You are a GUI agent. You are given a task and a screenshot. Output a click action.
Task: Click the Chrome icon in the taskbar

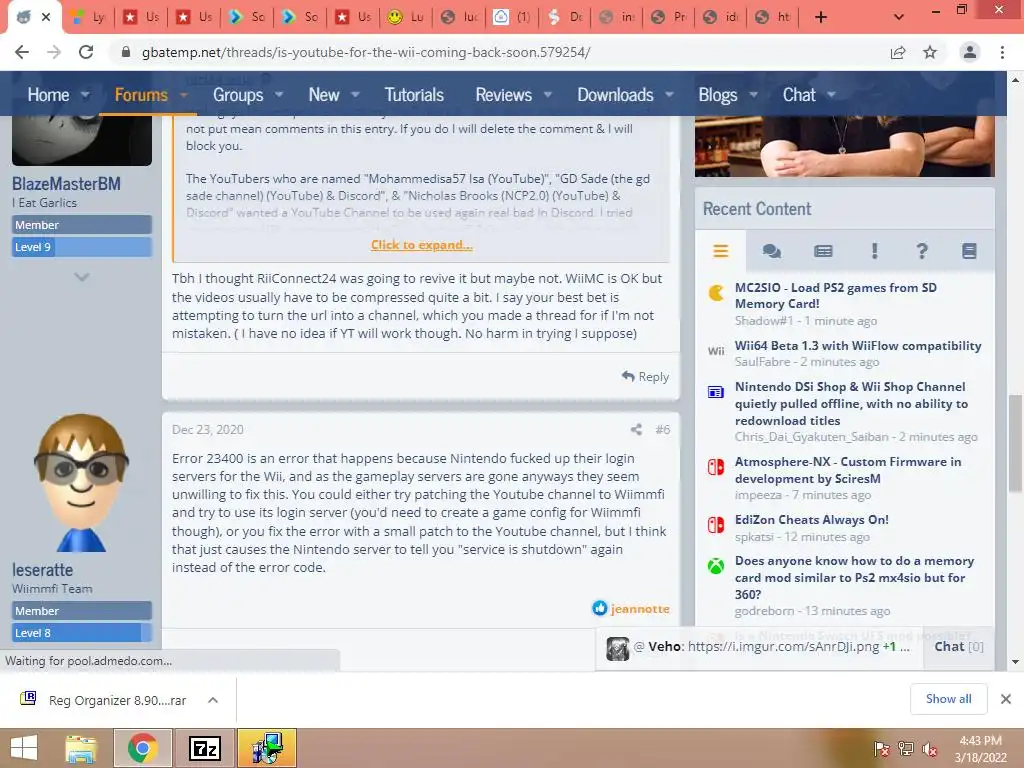coord(142,748)
